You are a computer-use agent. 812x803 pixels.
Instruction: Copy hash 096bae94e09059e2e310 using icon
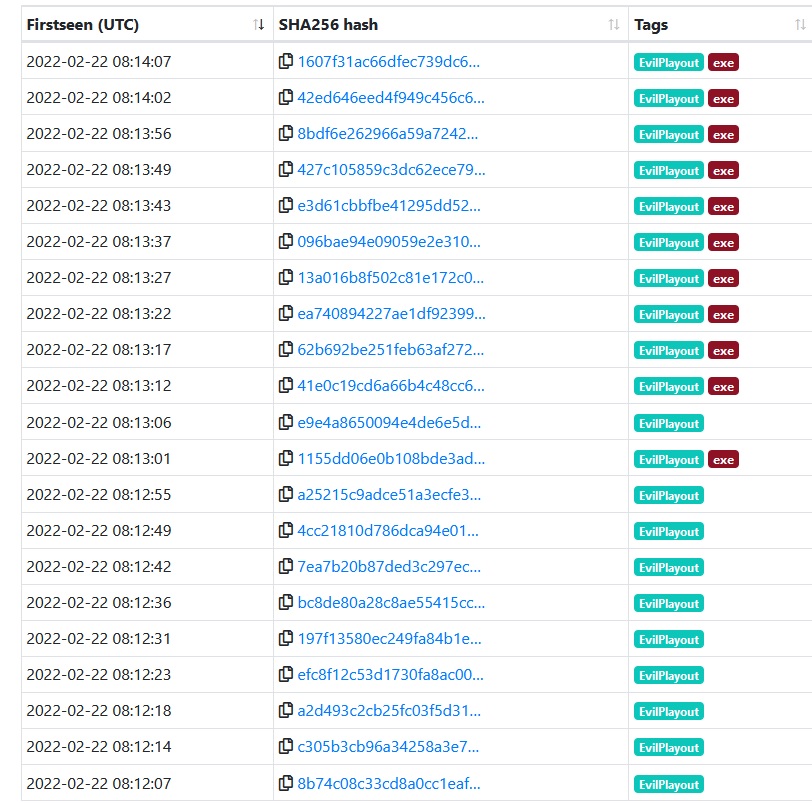tap(285, 241)
